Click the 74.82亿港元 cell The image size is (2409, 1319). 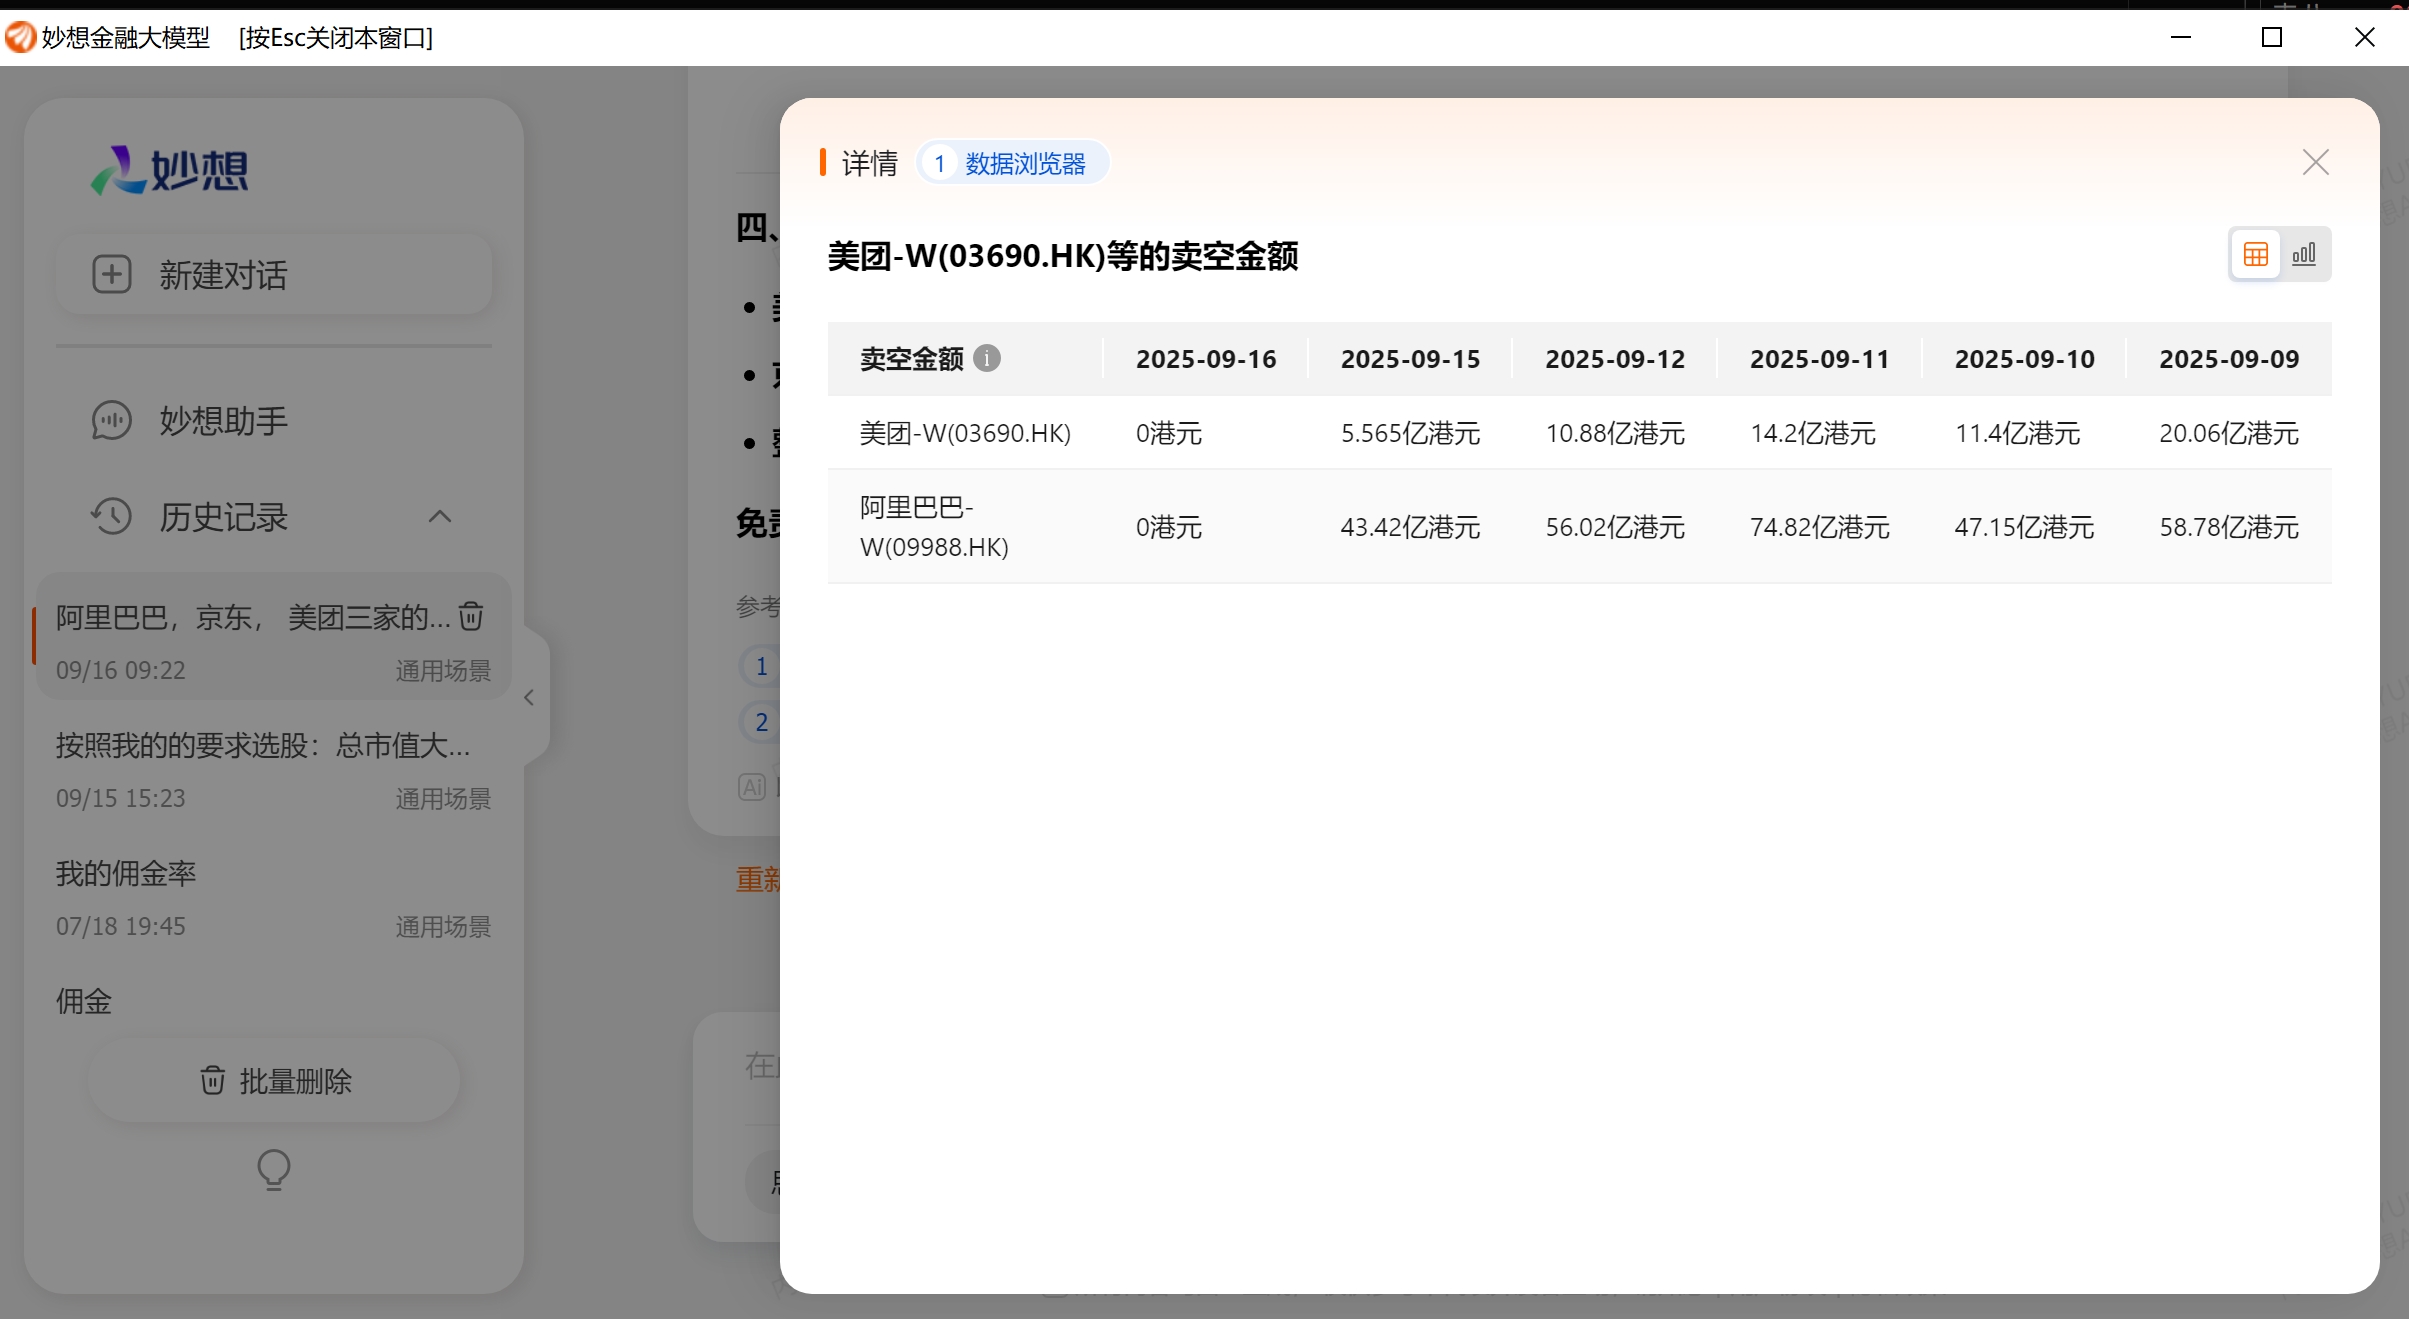click(1820, 527)
